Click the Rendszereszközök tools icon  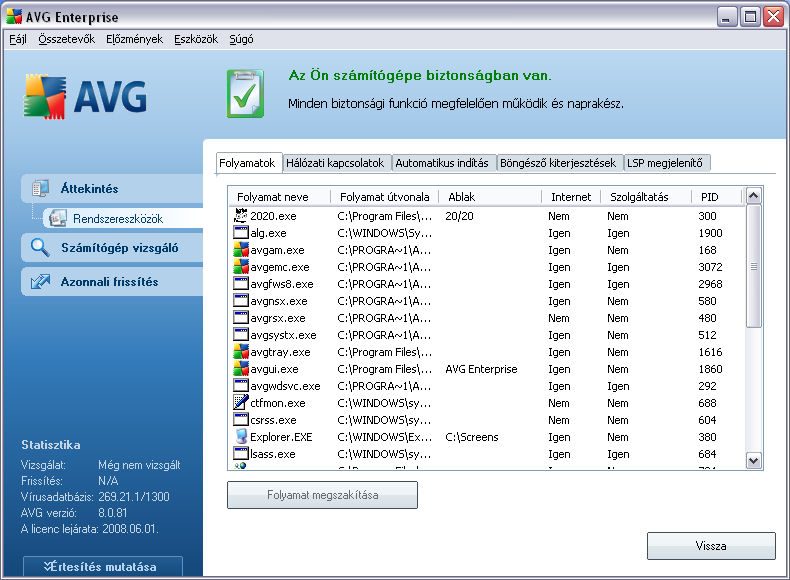[58, 218]
